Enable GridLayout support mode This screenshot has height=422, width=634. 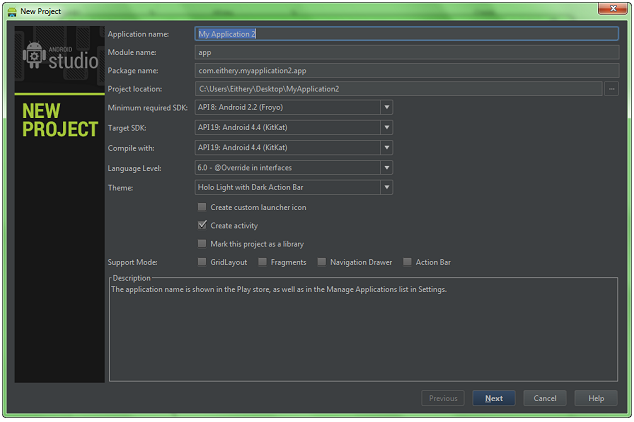tap(202, 262)
